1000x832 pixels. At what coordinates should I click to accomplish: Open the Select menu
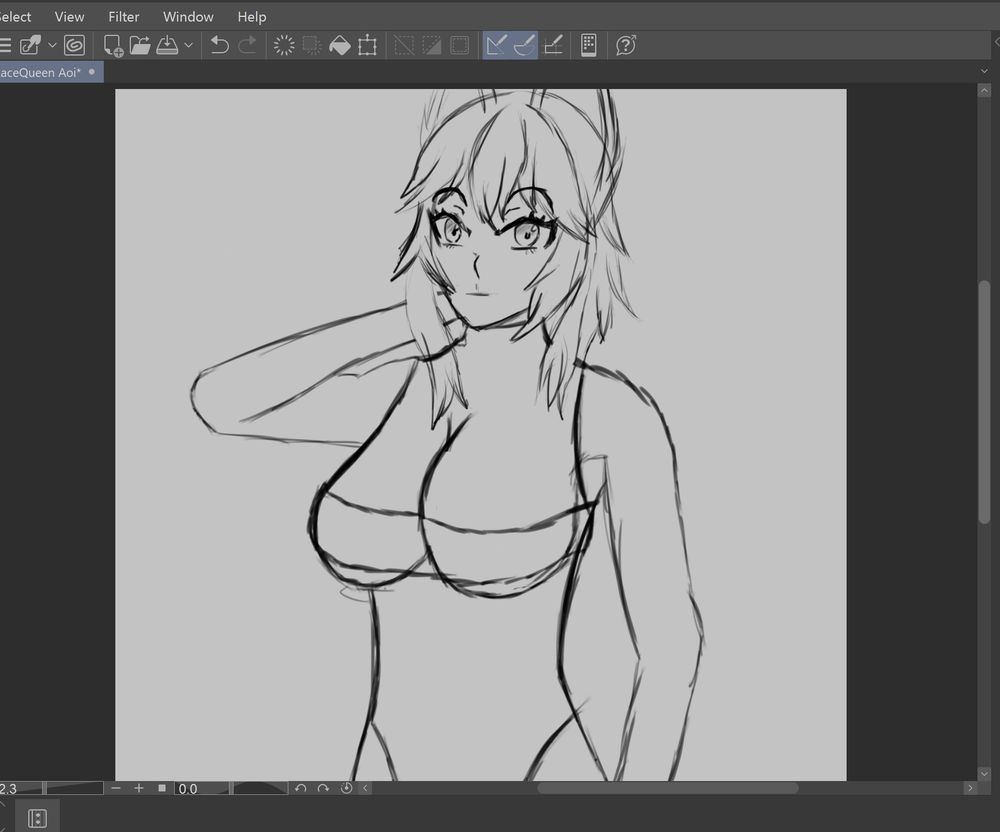pos(14,17)
